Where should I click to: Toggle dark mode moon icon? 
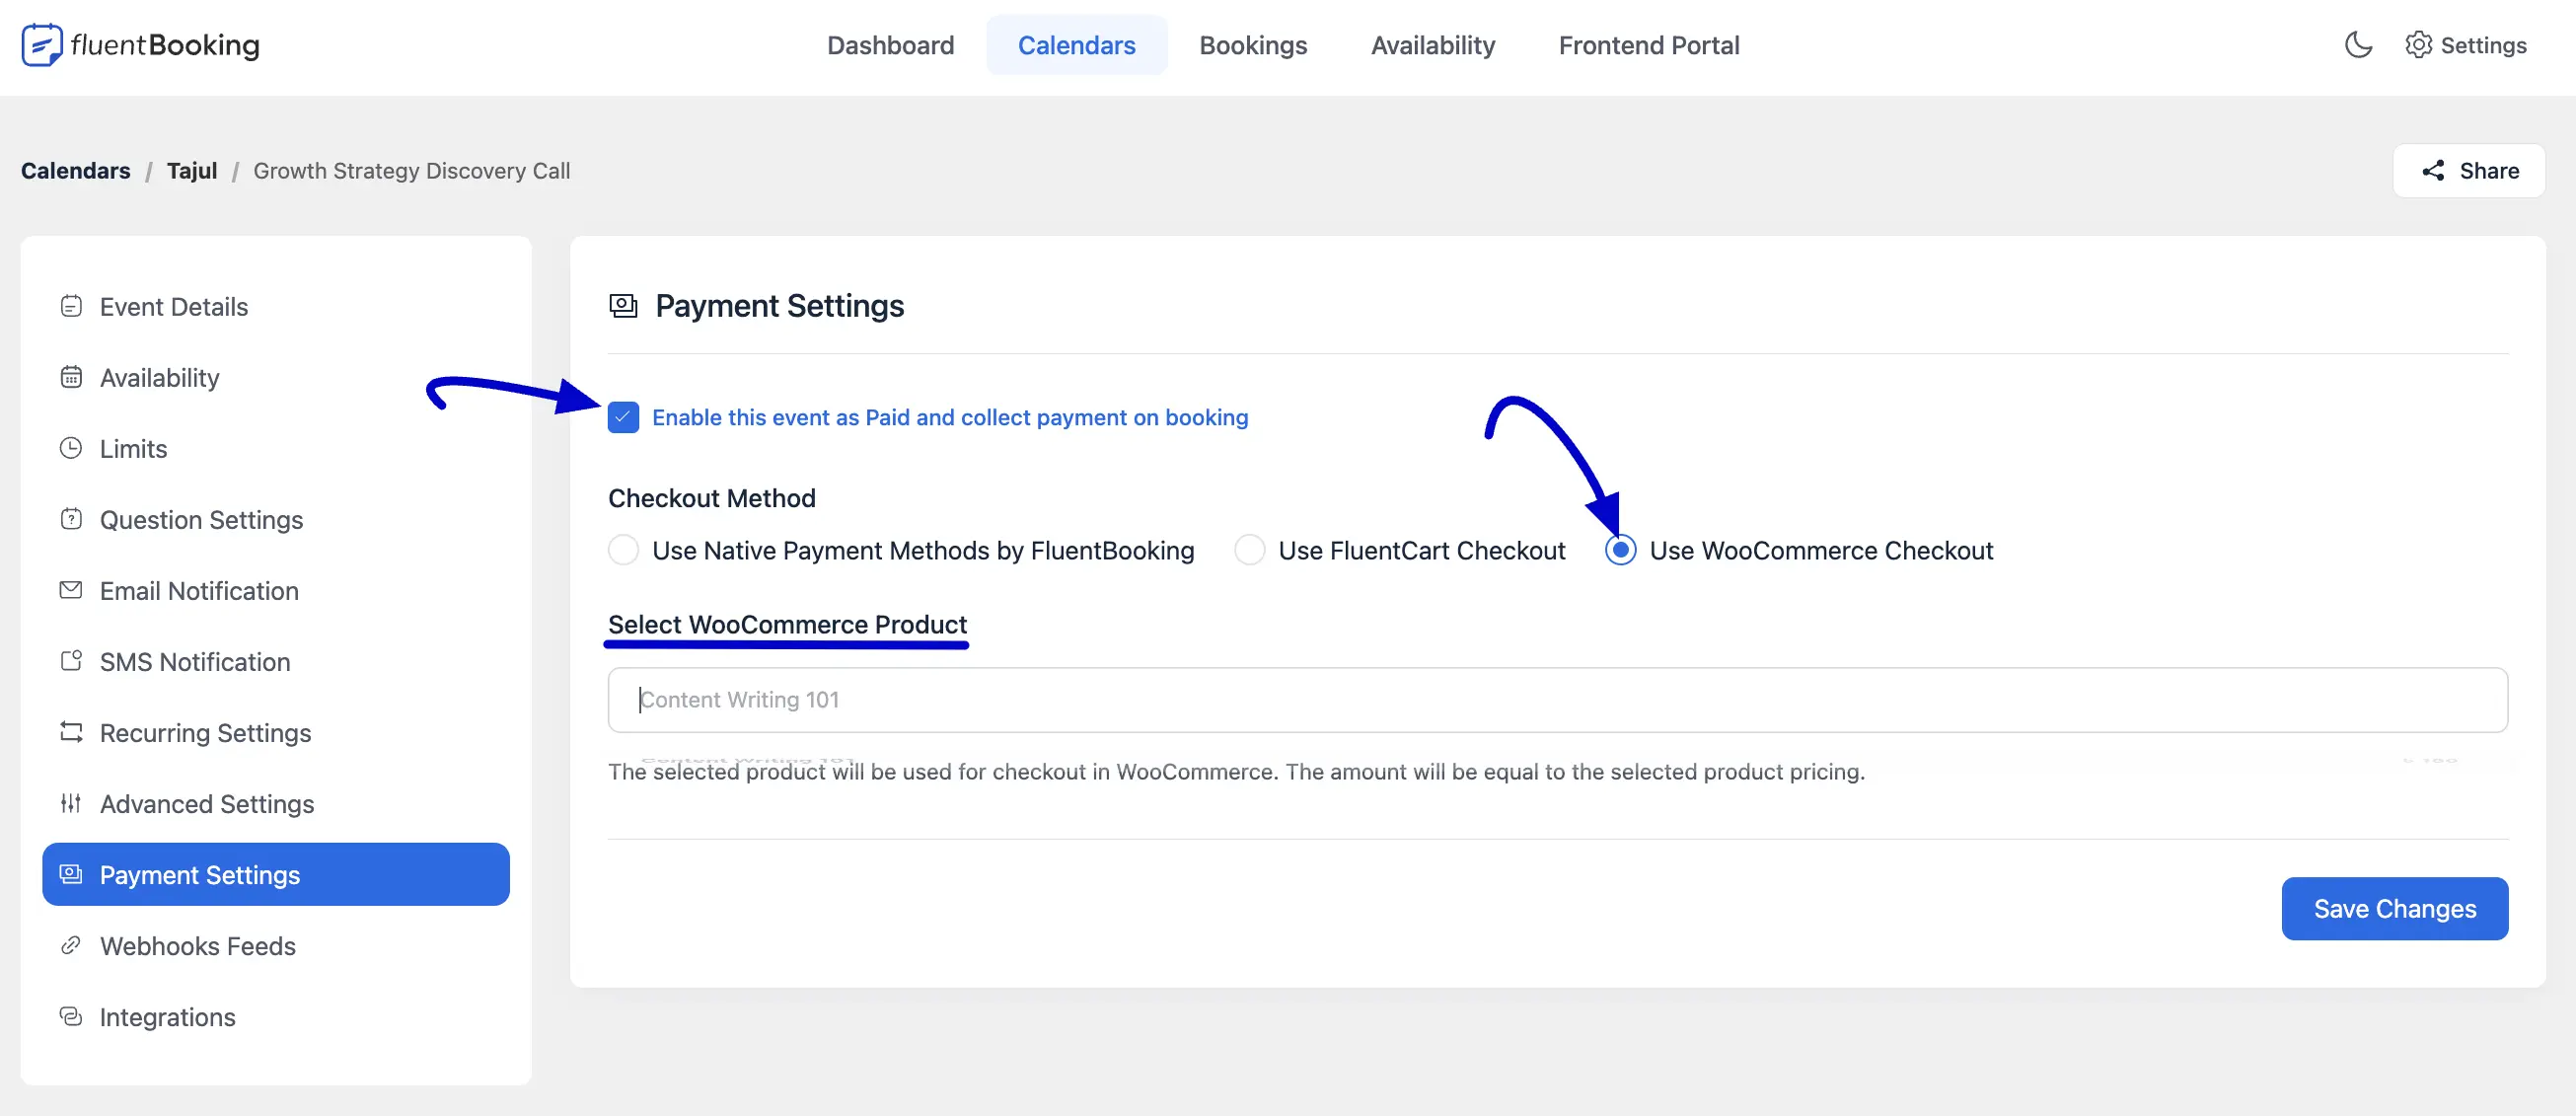pyautogui.click(x=2358, y=45)
